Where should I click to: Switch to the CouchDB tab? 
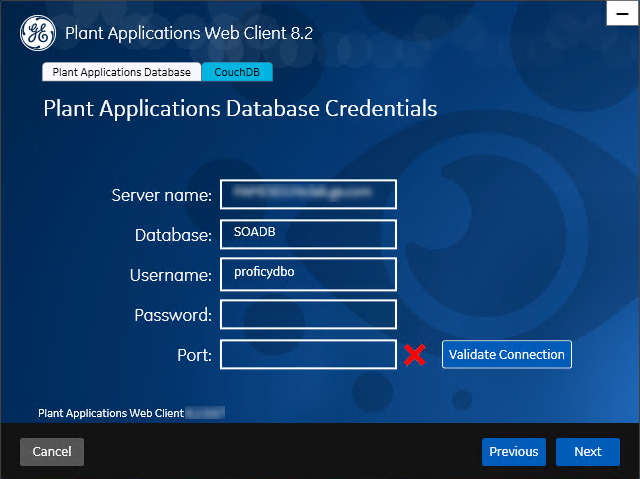(237, 72)
